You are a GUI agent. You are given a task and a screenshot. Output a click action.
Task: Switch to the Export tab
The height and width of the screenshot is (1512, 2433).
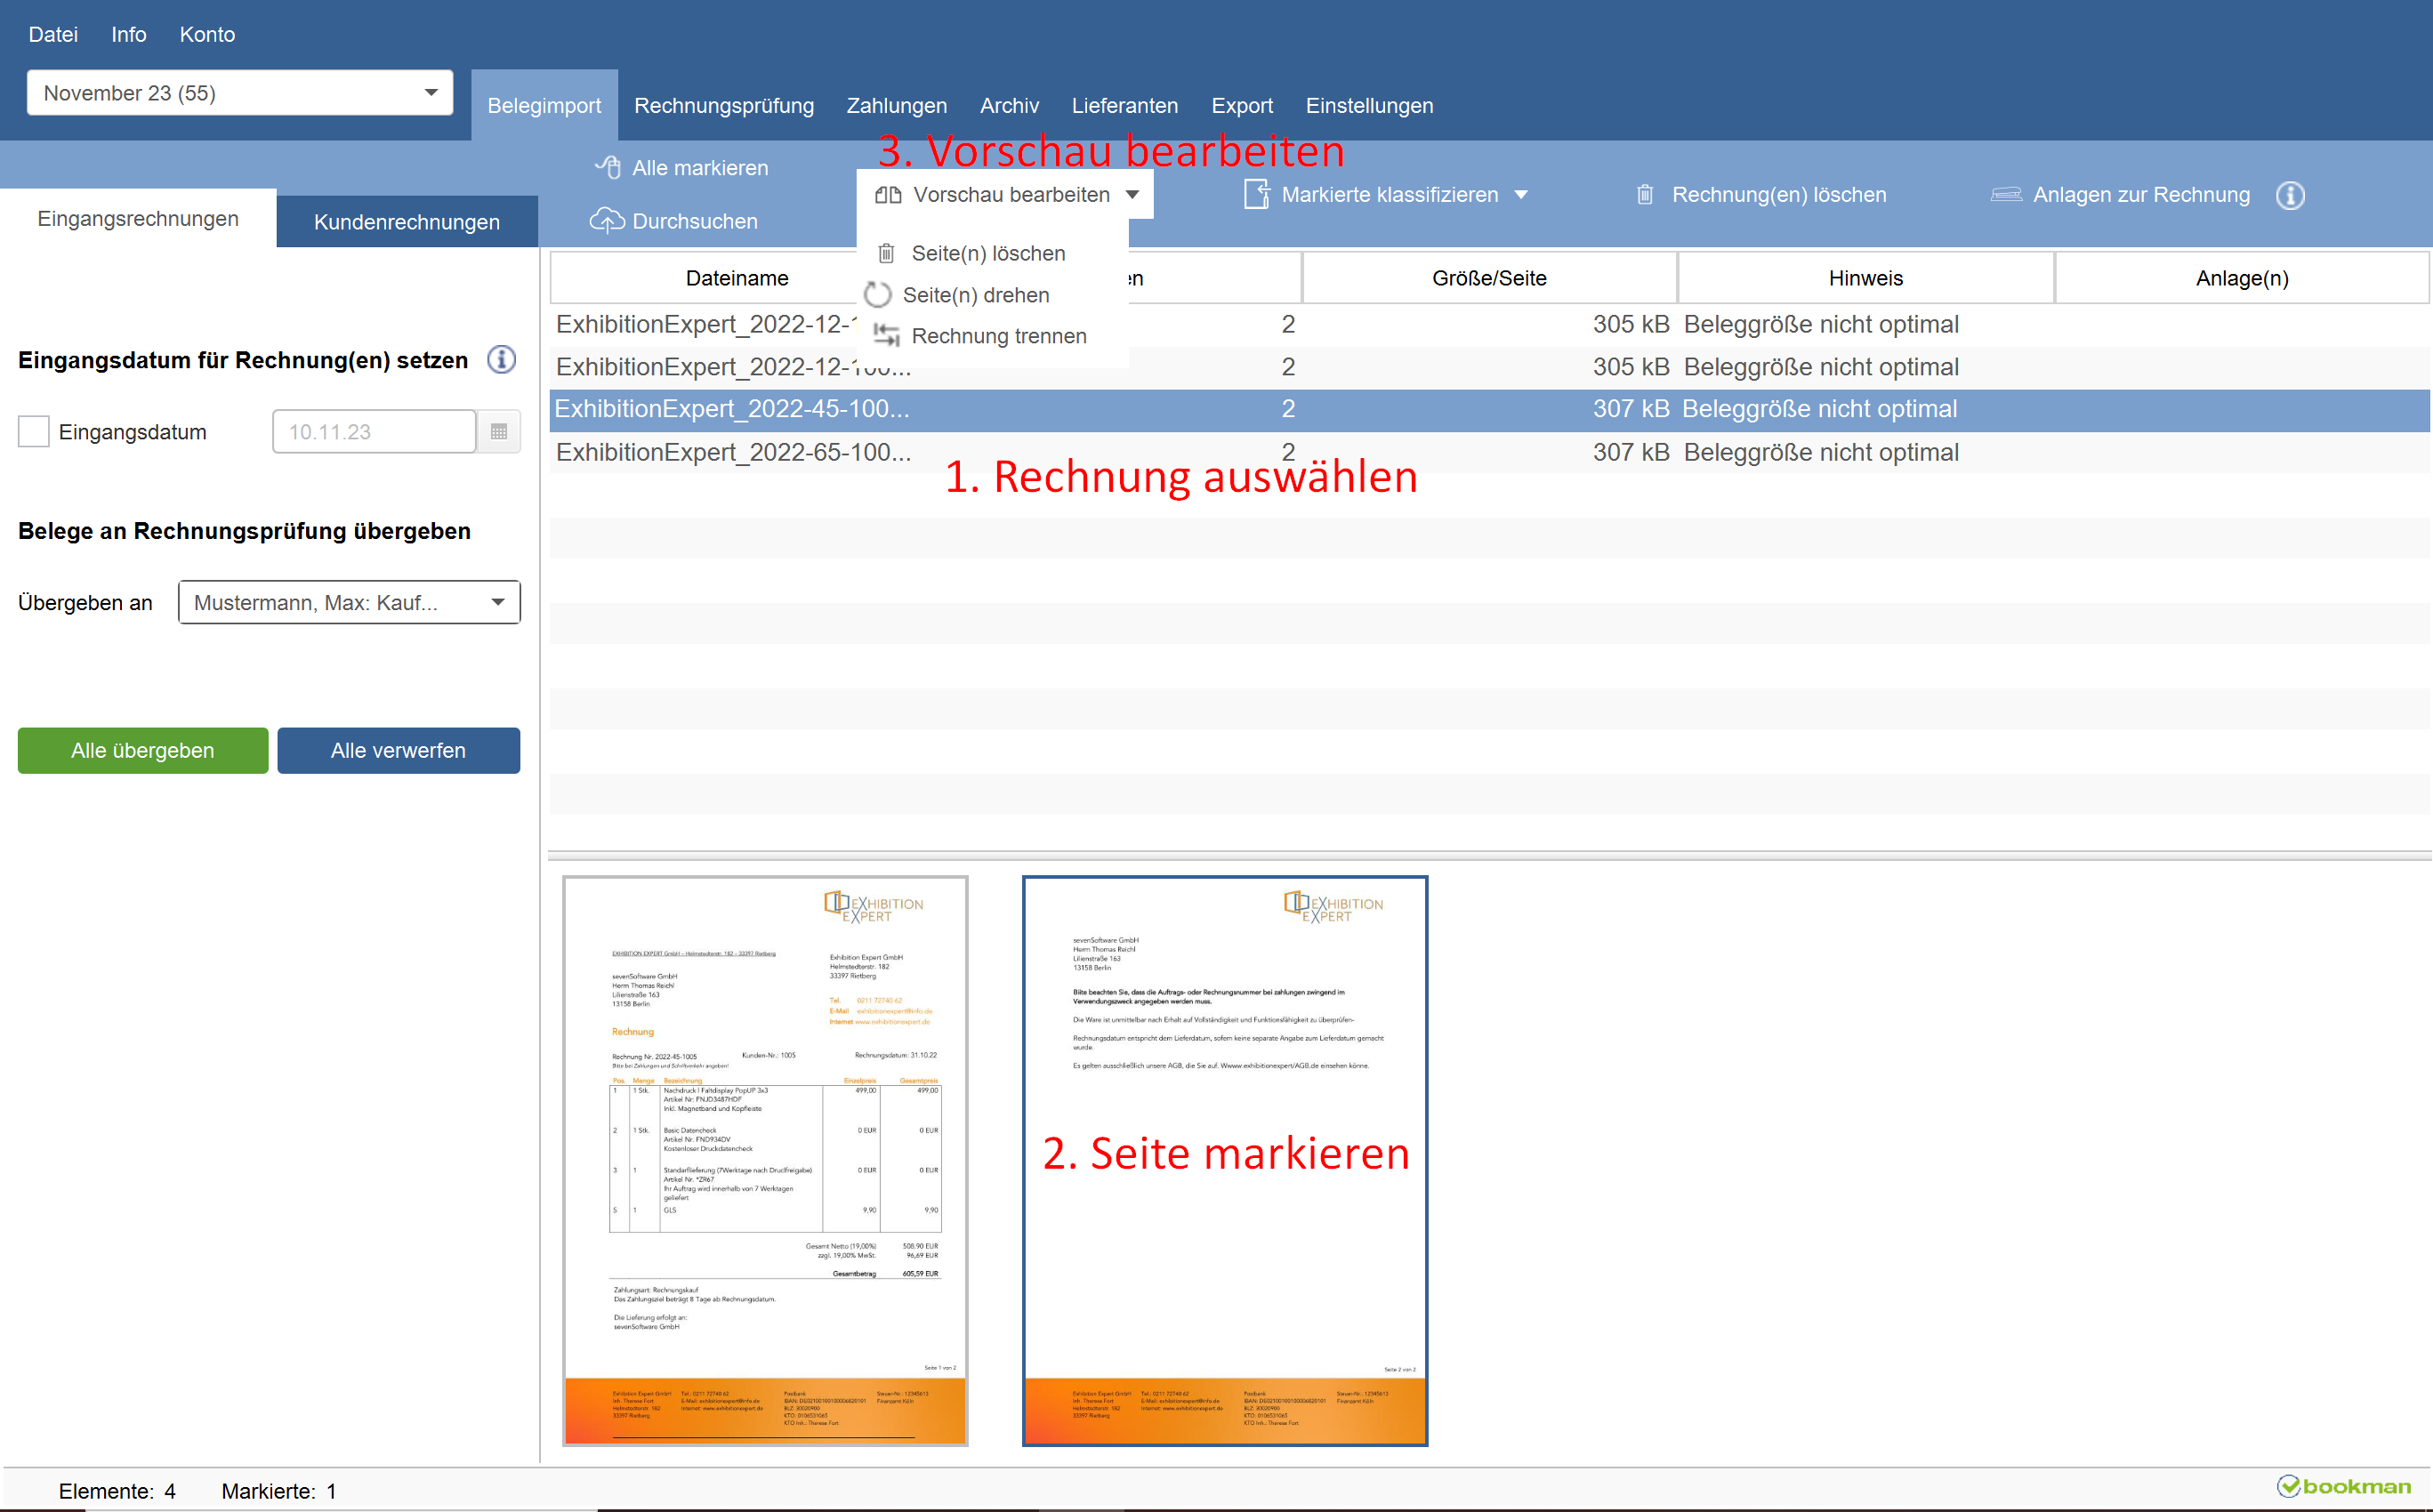[x=1241, y=105]
